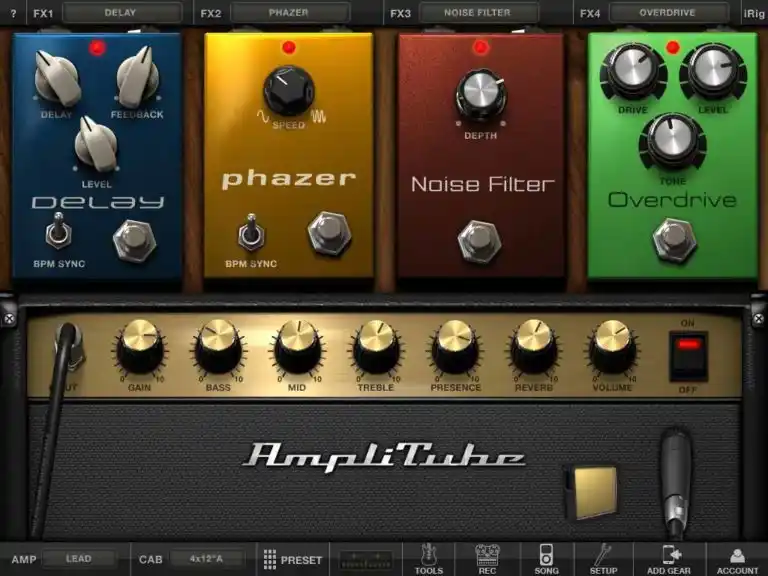Click the AMP label in bottom bar
Viewport: 768px width, 576px height.
[x=24, y=559]
